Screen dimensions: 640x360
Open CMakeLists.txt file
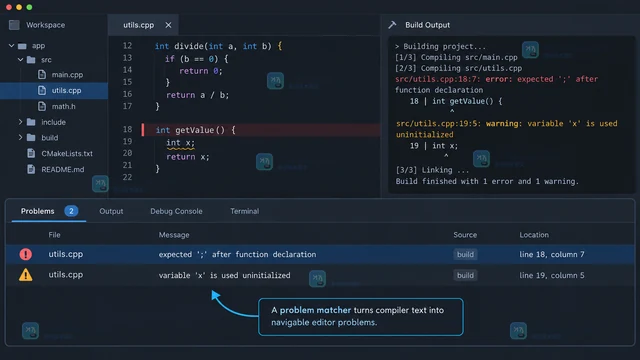67,153
